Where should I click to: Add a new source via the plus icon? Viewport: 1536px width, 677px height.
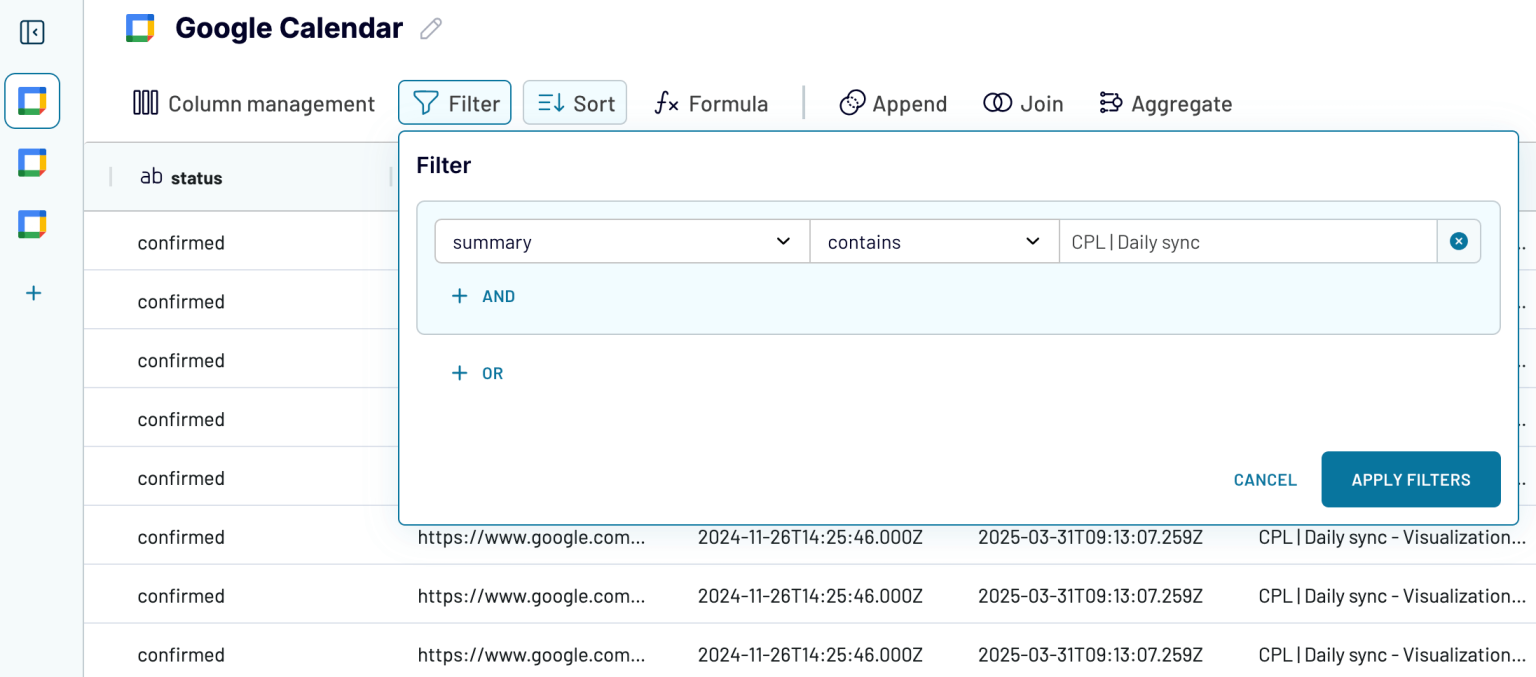33,292
